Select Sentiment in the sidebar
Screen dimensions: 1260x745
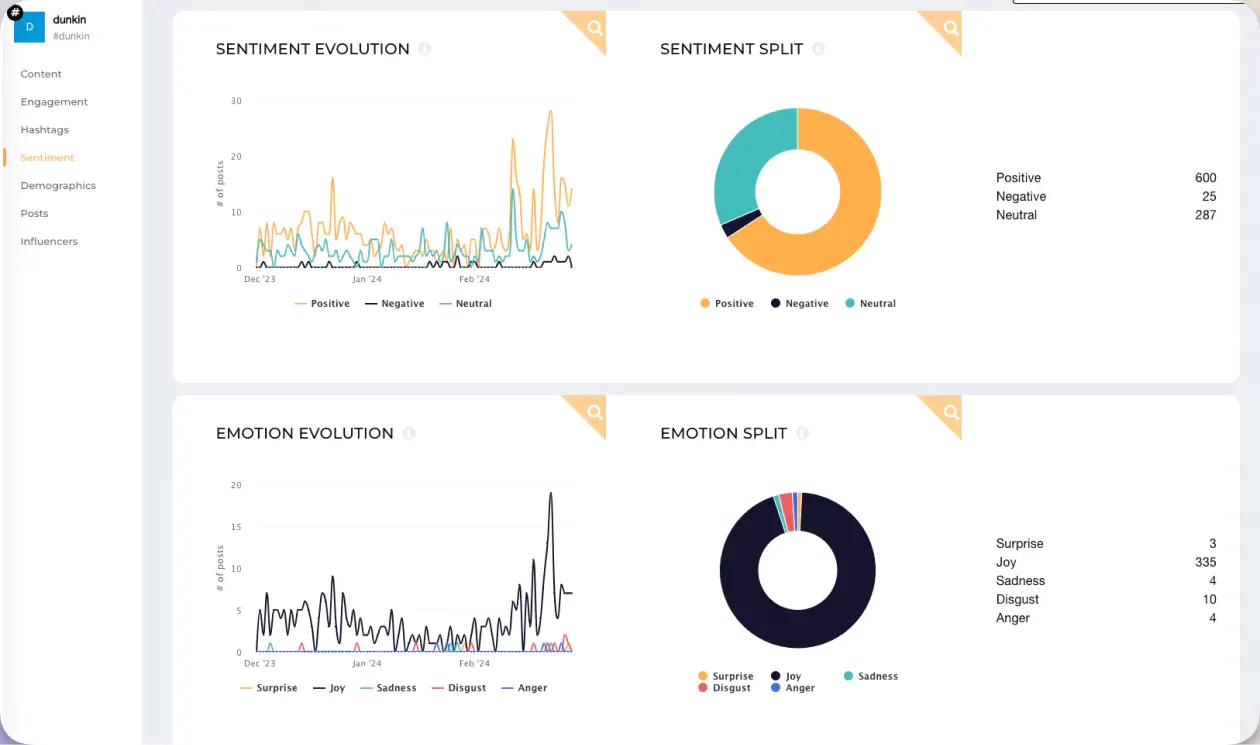tap(47, 158)
